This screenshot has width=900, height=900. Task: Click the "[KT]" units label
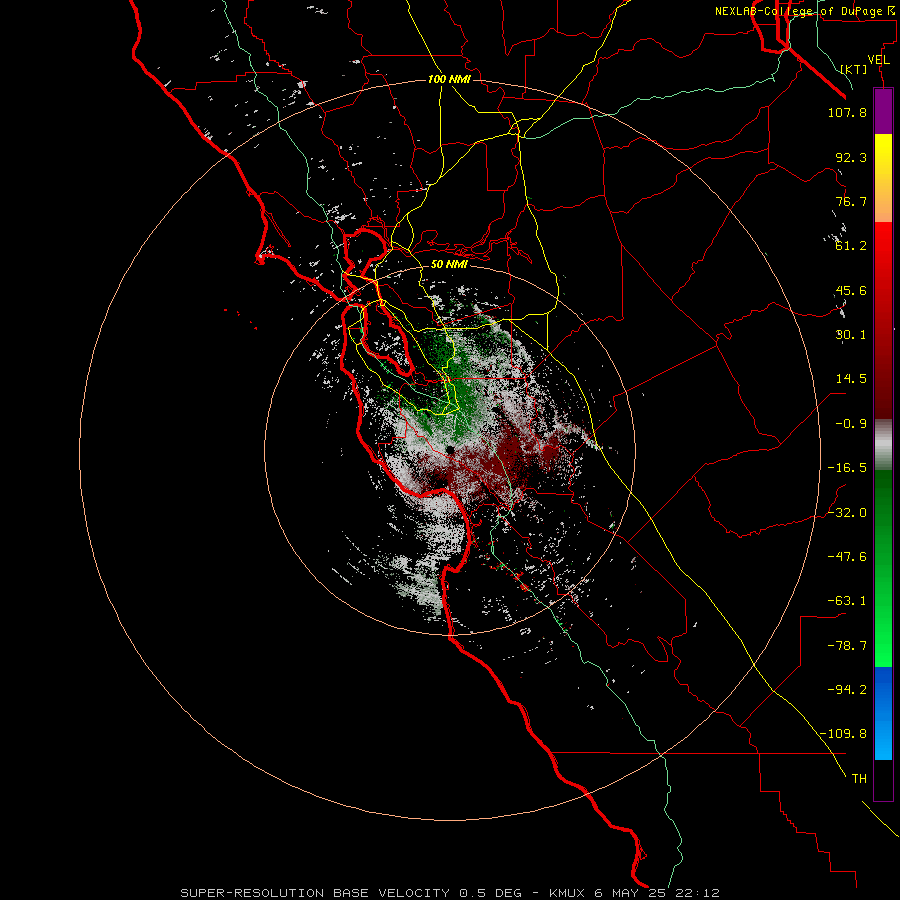click(x=854, y=69)
